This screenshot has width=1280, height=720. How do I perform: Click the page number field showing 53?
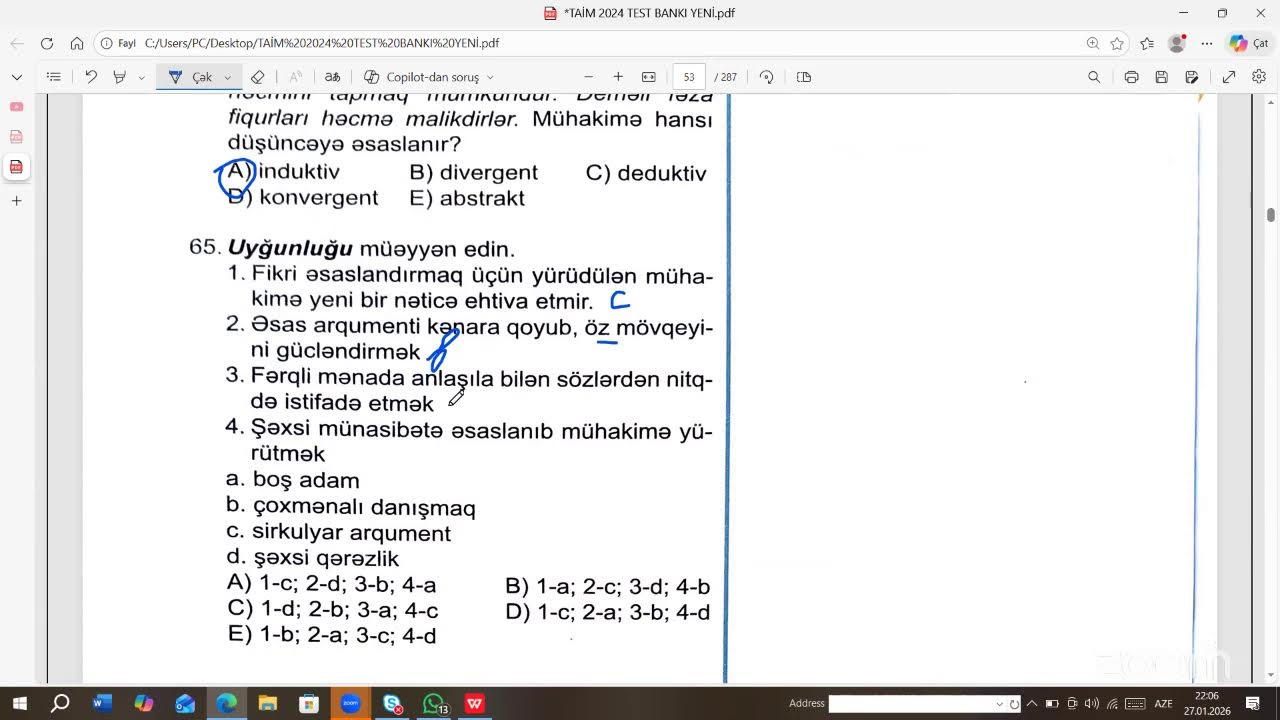[689, 77]
